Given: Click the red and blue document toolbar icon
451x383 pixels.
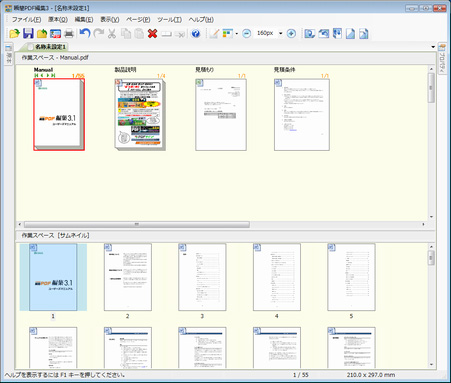Looking at the screenshot, I should coord(55,33).
